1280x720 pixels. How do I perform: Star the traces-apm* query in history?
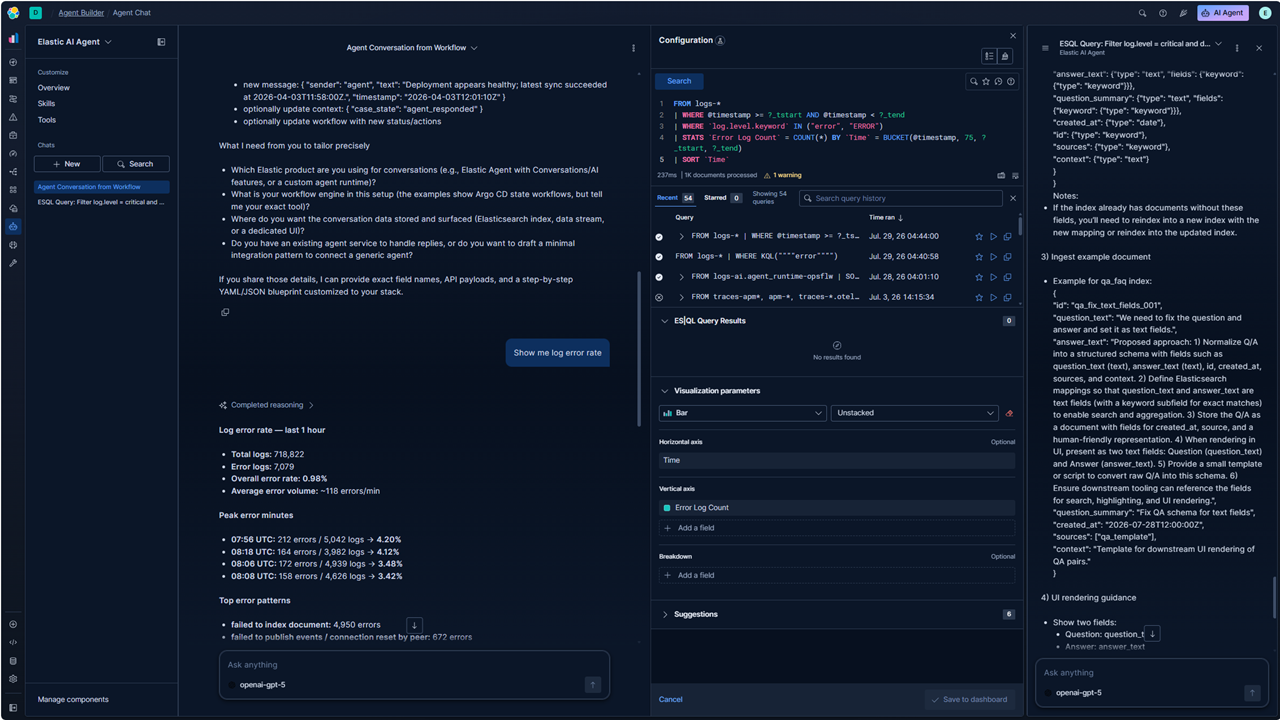(x=979, y=297)
